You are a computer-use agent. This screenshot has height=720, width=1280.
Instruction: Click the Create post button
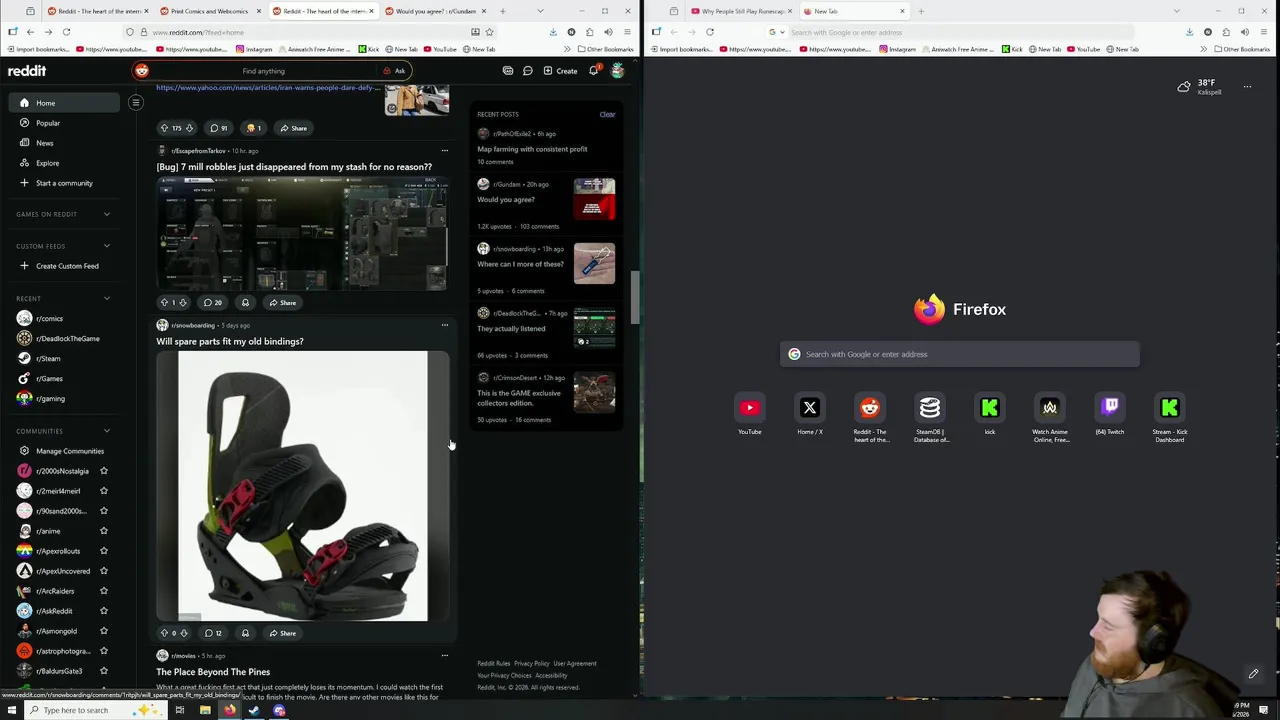coord(560,71)
